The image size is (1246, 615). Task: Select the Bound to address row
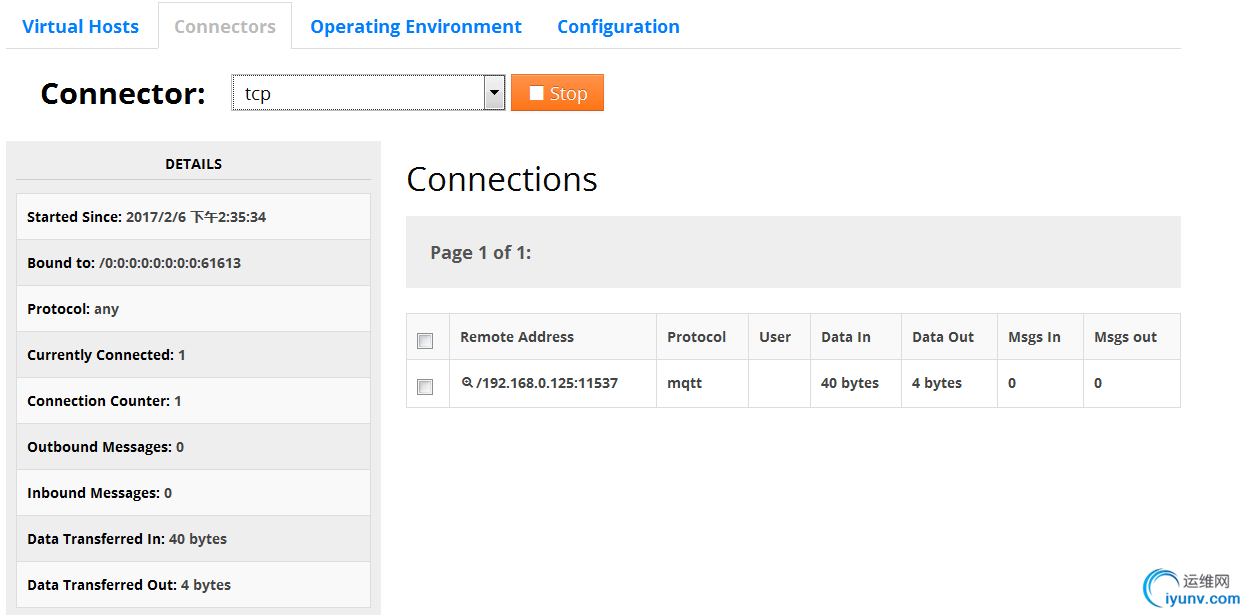[194, 263]
